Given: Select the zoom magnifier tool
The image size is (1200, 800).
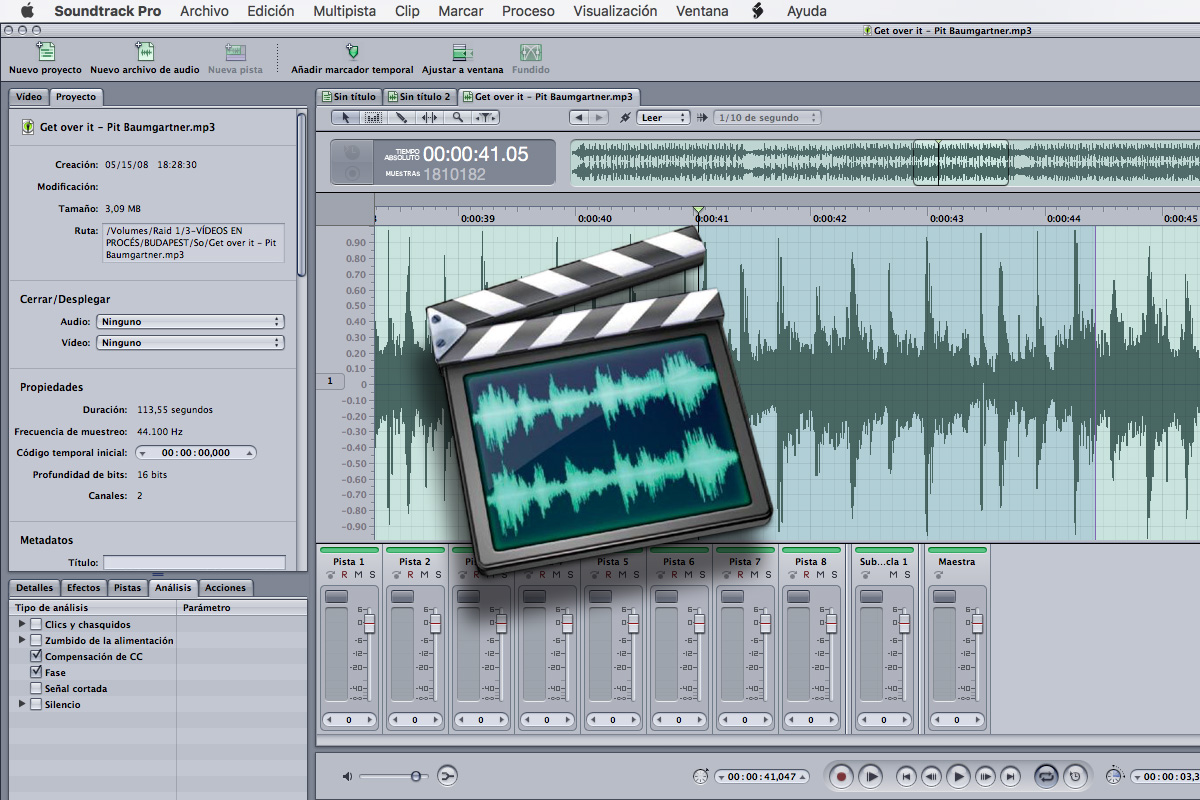Looking at the screenshot, I should click(x=457, y=117).
